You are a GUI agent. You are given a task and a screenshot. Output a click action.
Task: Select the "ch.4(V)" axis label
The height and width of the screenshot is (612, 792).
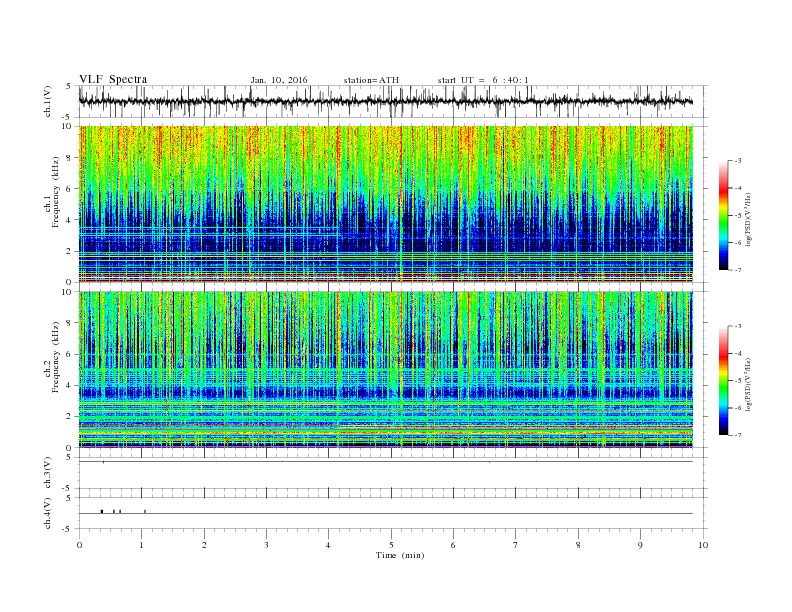pyautogui.click(x=48, y=513)
